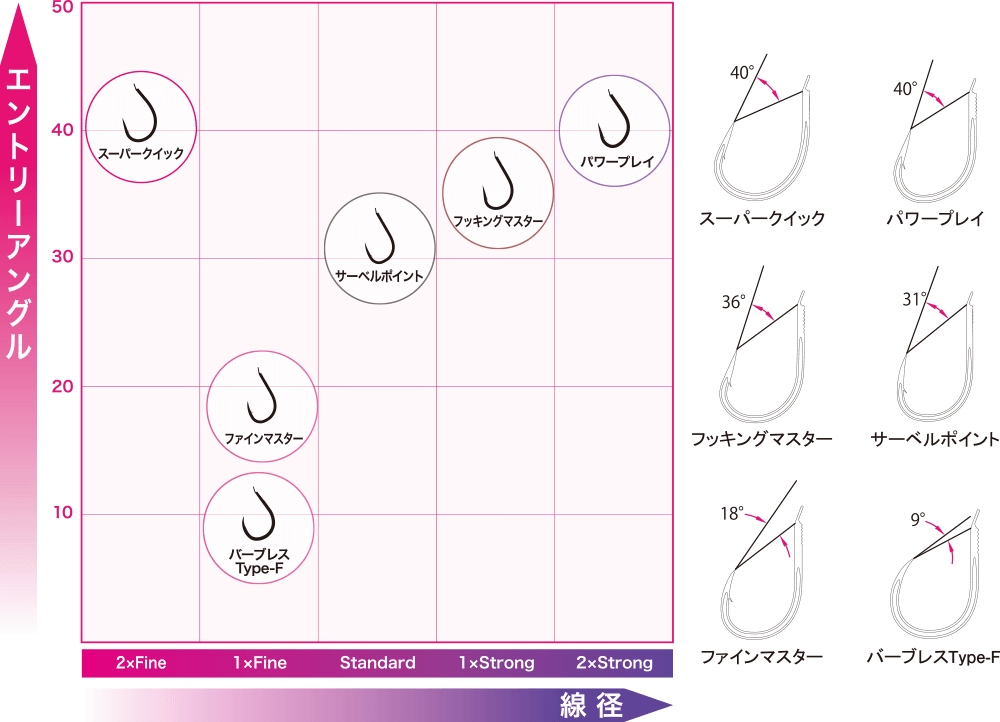Click the 2×Strong axis label
This screenshot has height=722, width=1000.
tap(615, 663)
